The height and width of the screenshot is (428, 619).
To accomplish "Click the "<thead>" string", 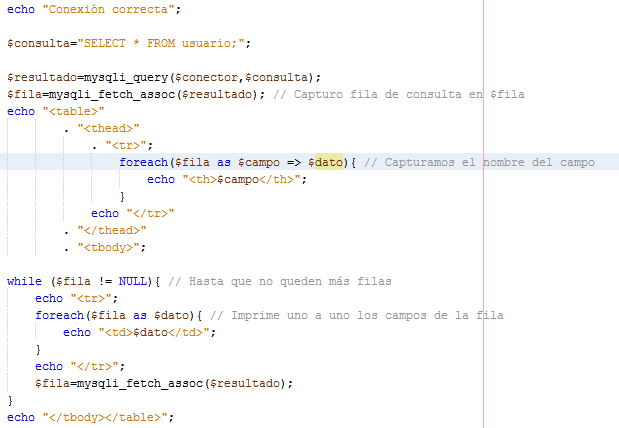I will [108, 128].
